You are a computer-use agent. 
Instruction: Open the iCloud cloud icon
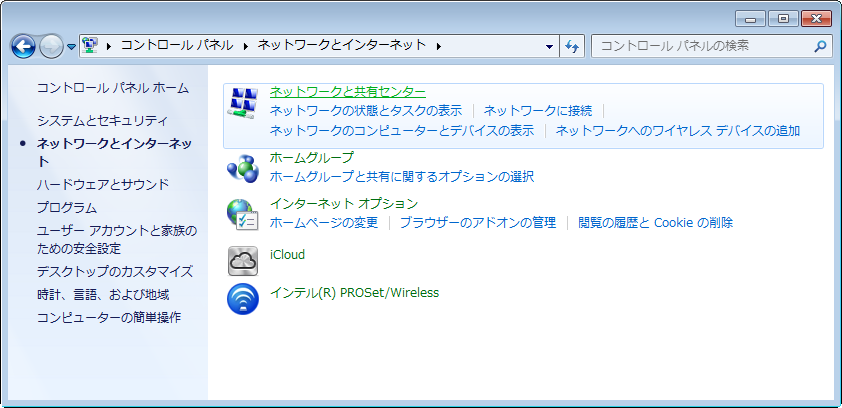point(243,261)
